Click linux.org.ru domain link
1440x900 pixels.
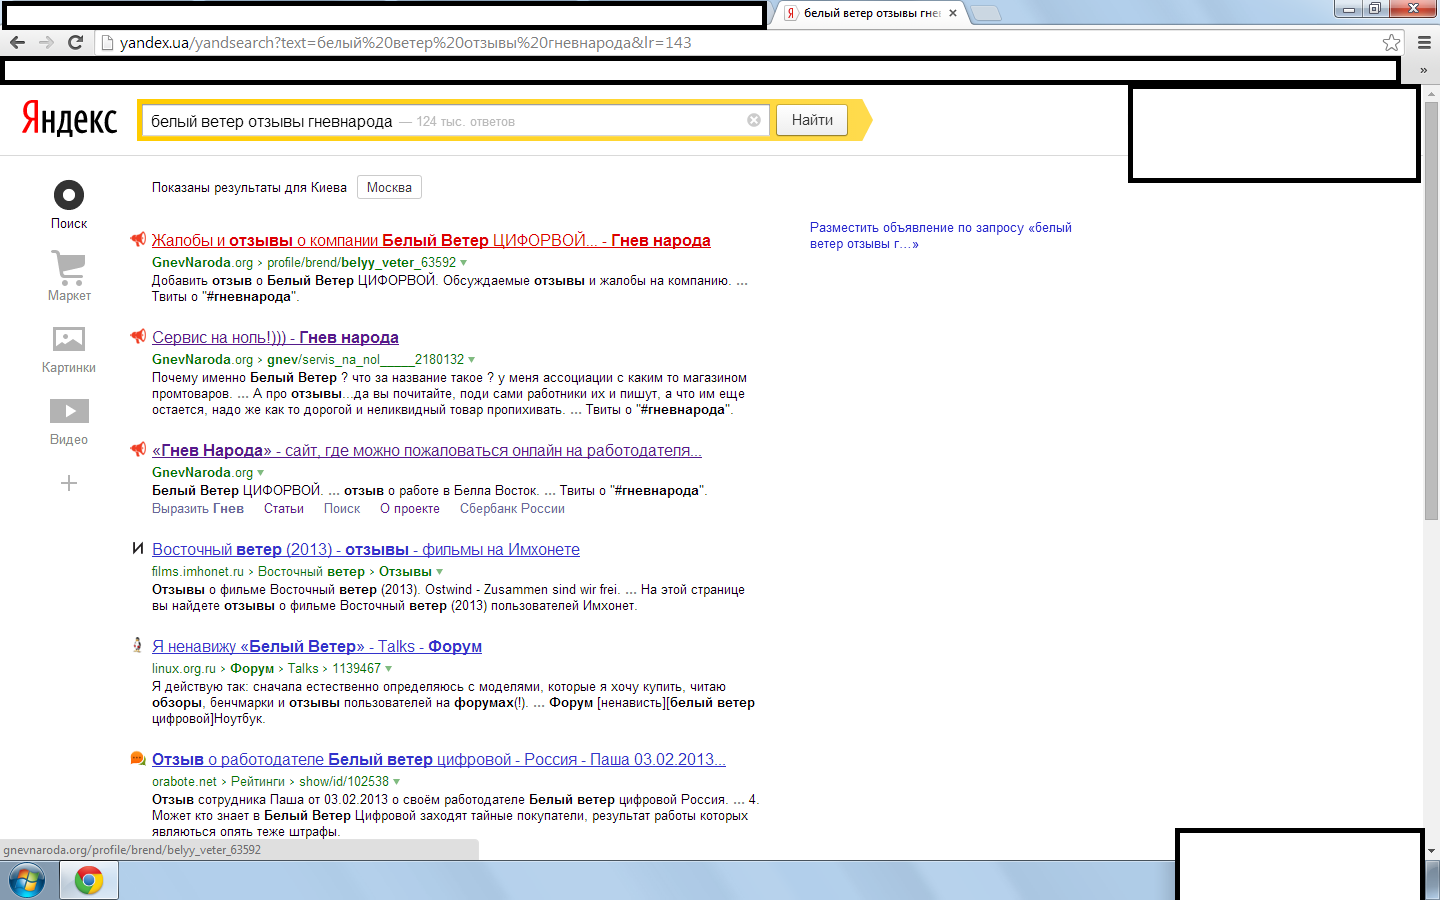click(184, 669)
